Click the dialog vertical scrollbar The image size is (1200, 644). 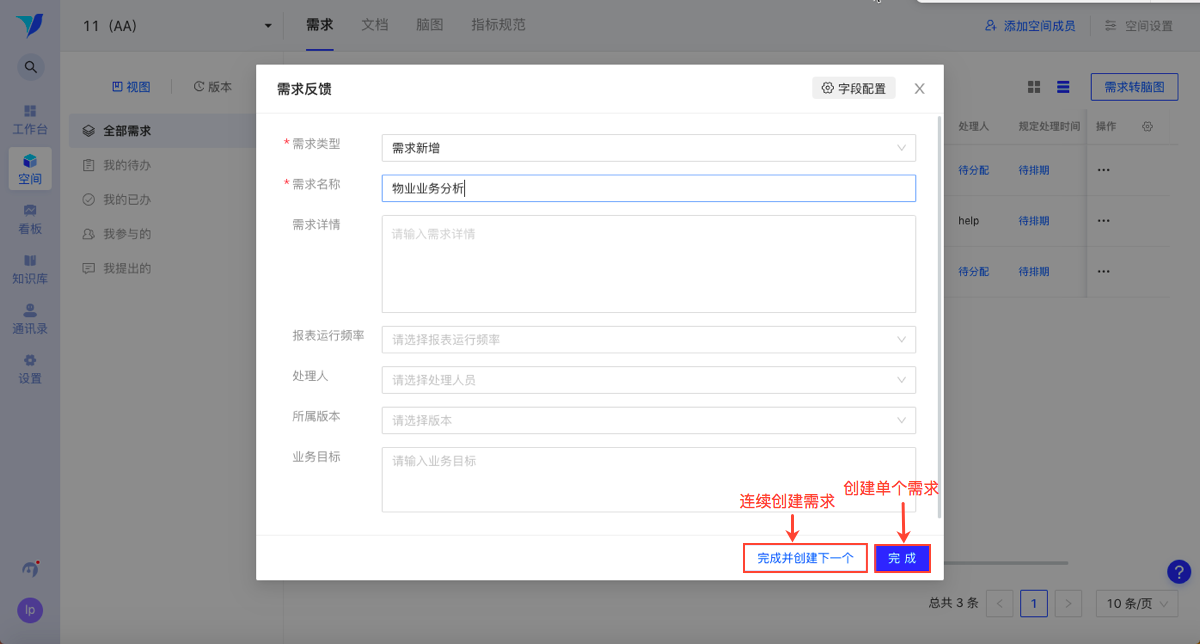click(x=939, y=316)
